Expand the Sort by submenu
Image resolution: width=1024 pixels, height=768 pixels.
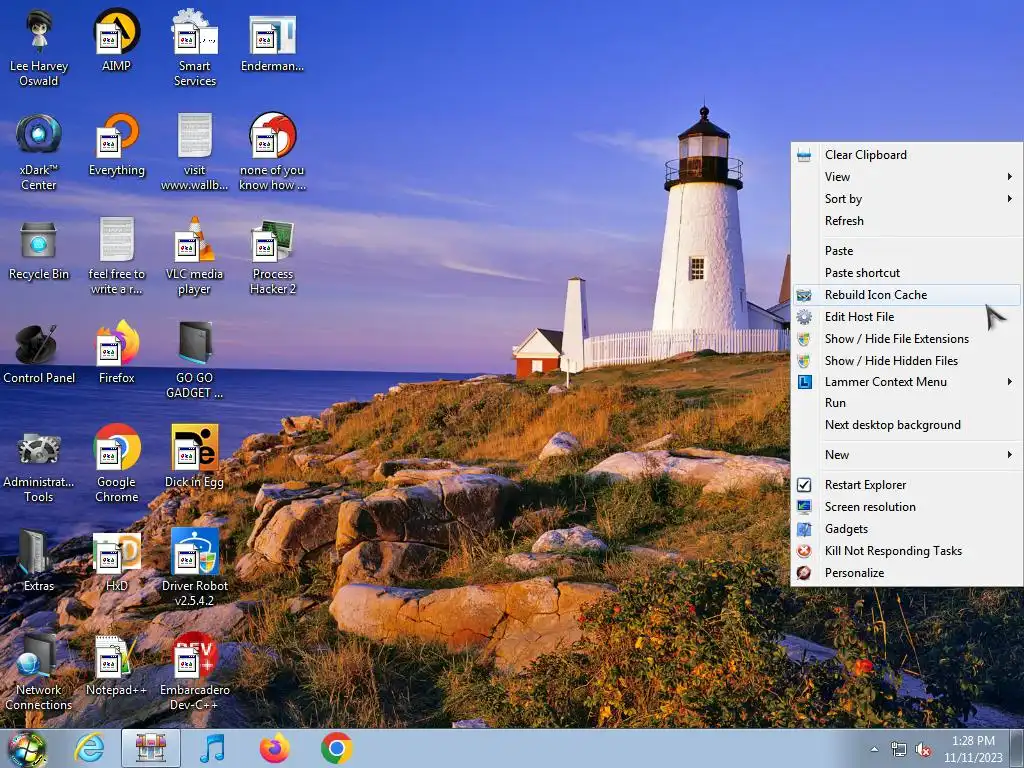click(907, 199)
